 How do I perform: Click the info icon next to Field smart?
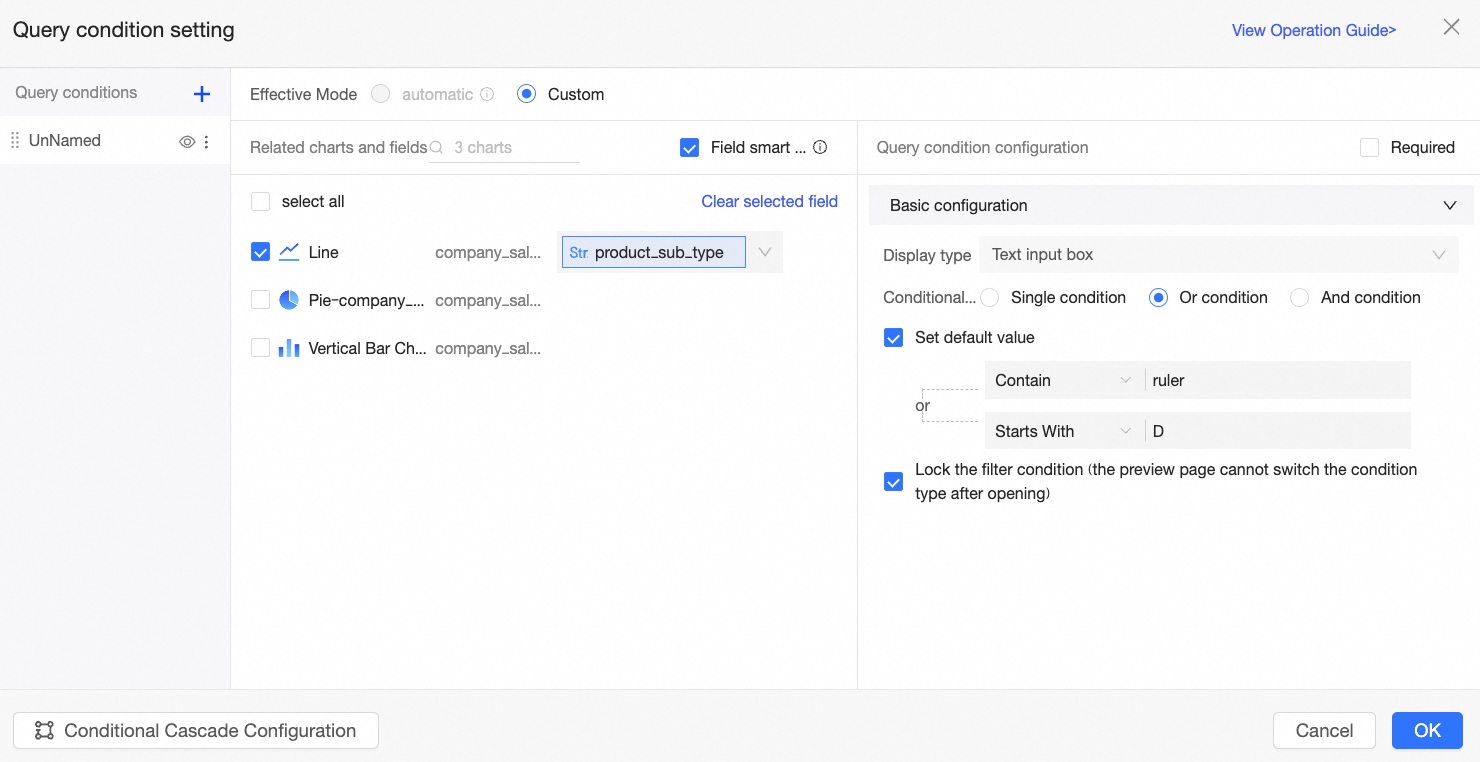820,147
